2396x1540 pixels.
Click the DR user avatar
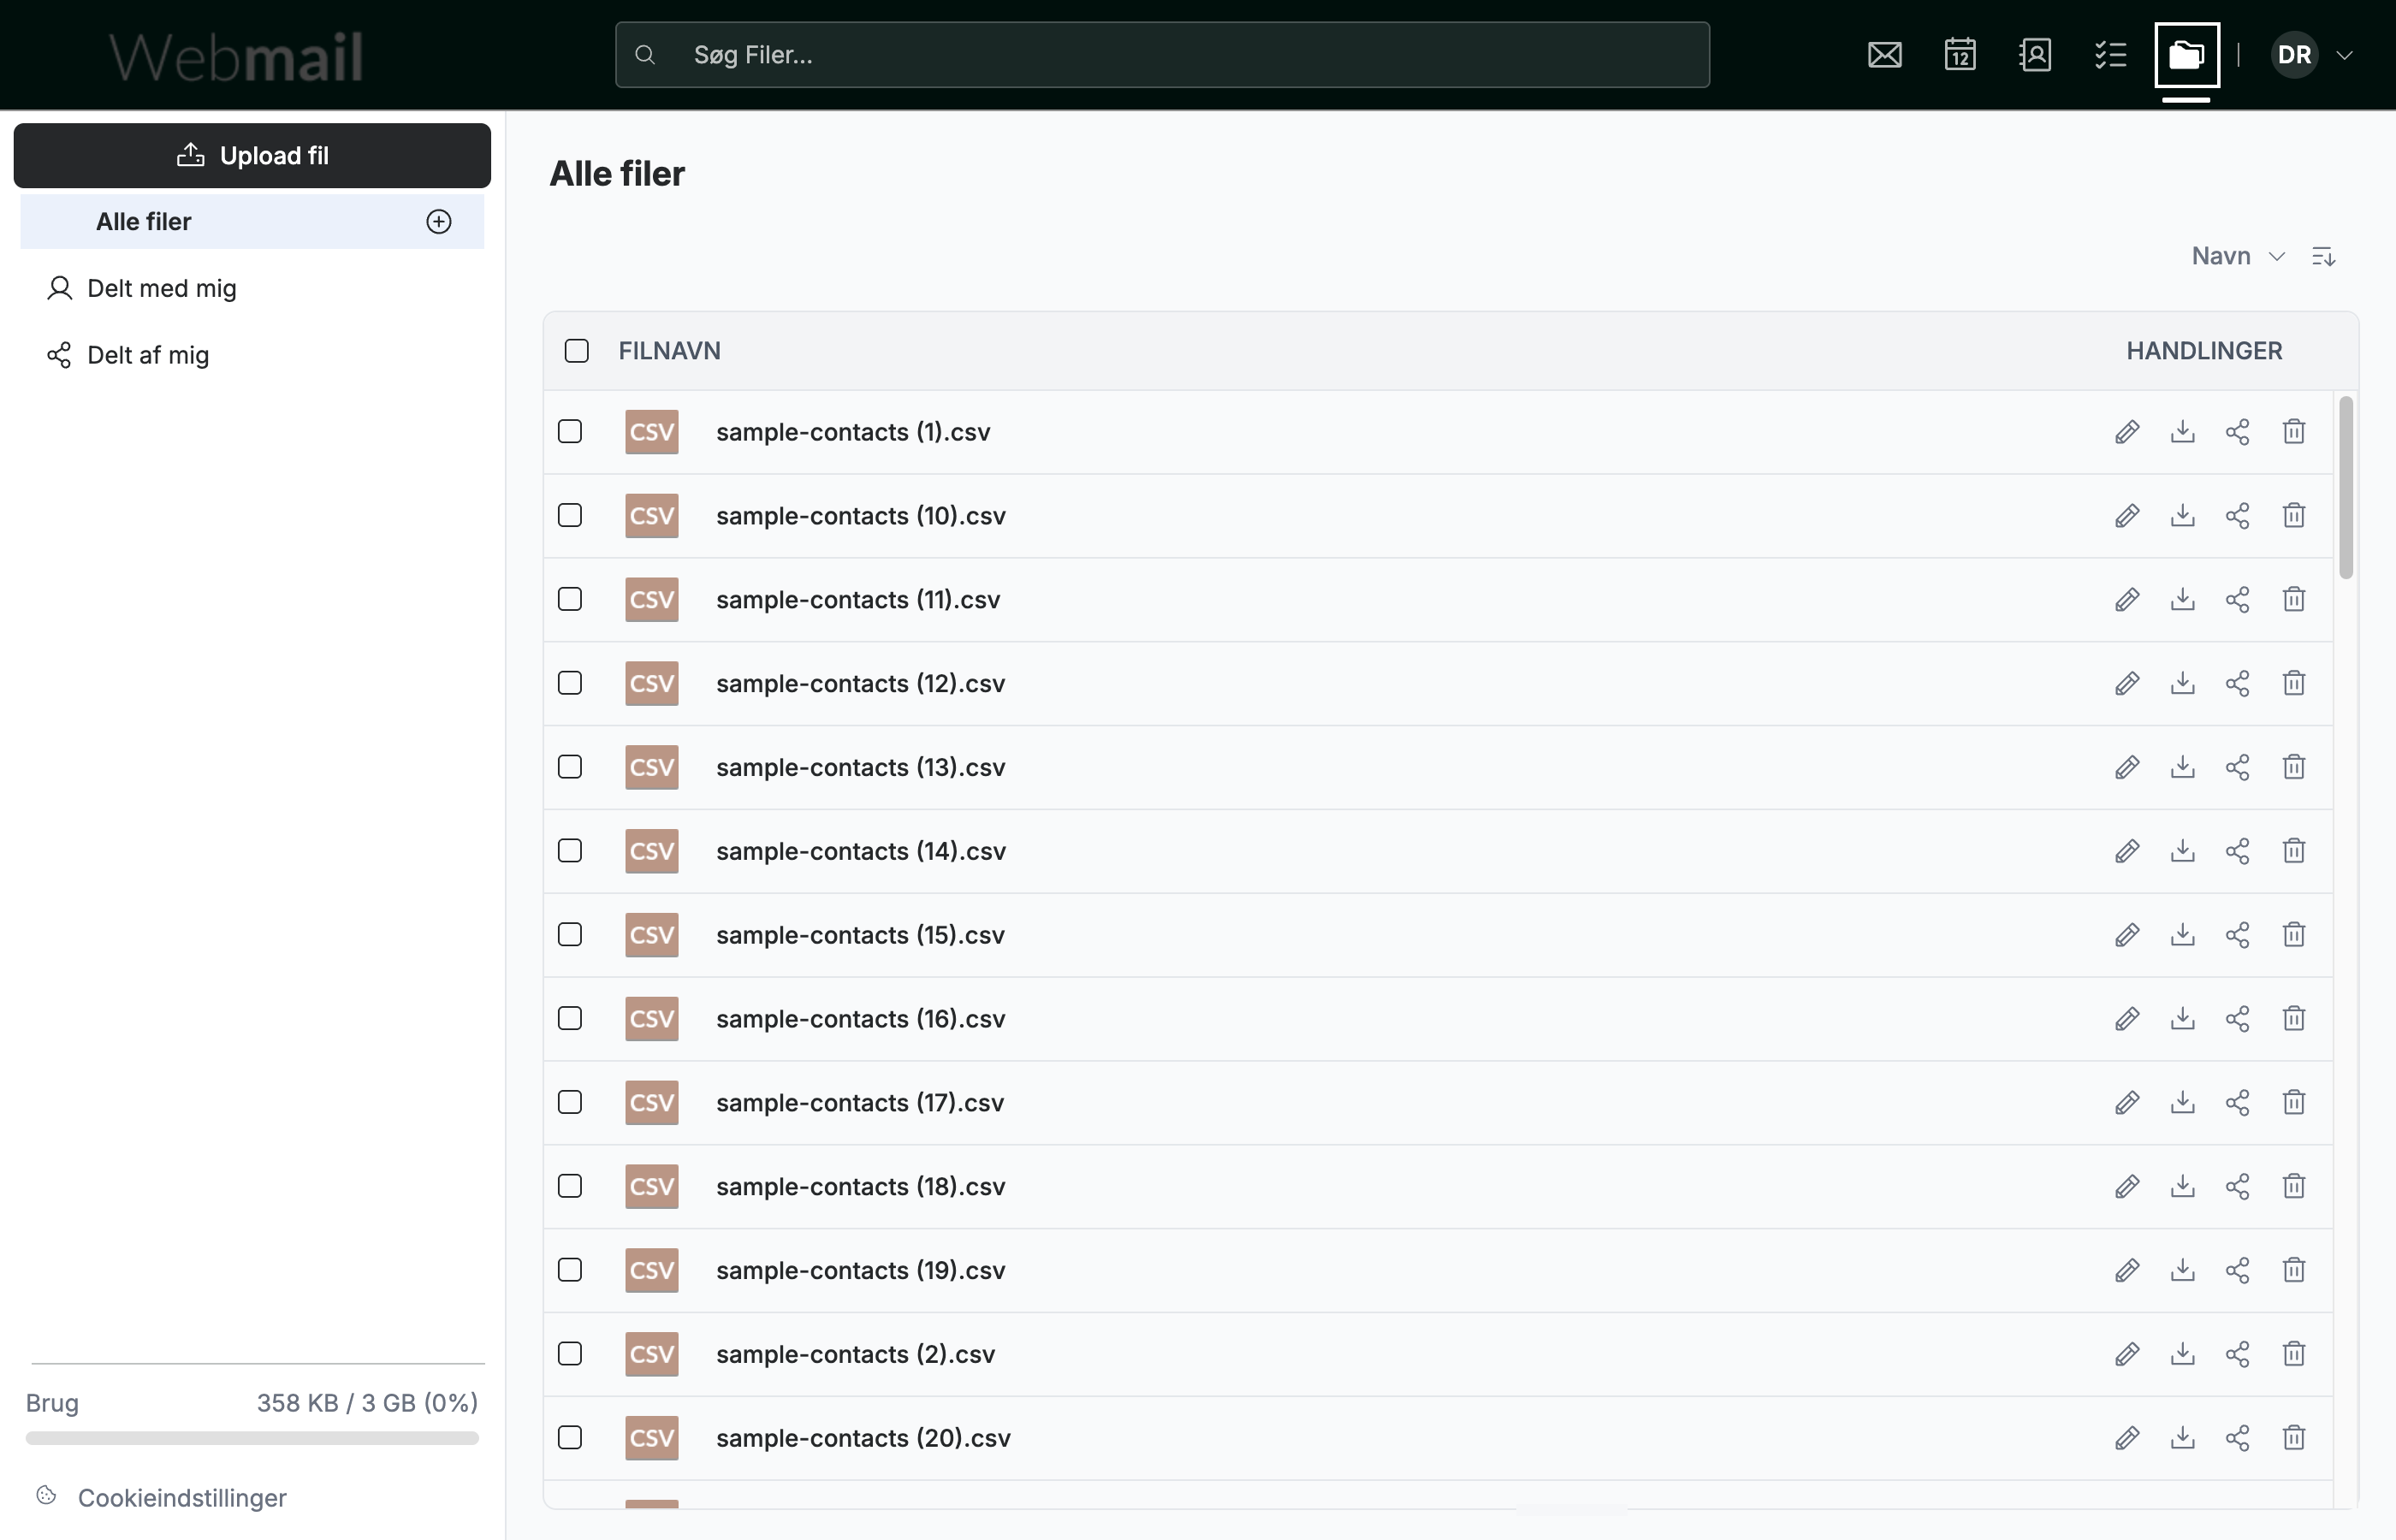(x=2294, y=55)
